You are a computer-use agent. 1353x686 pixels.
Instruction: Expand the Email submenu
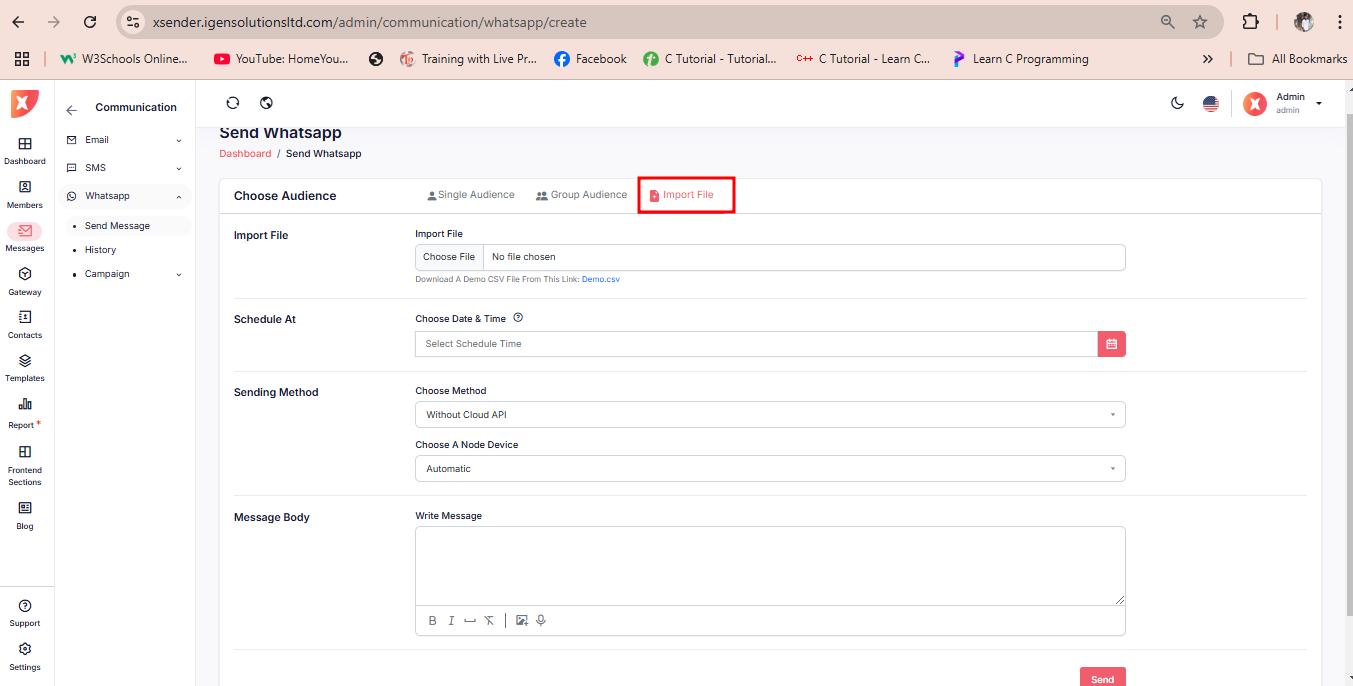(x=124, y=140)
